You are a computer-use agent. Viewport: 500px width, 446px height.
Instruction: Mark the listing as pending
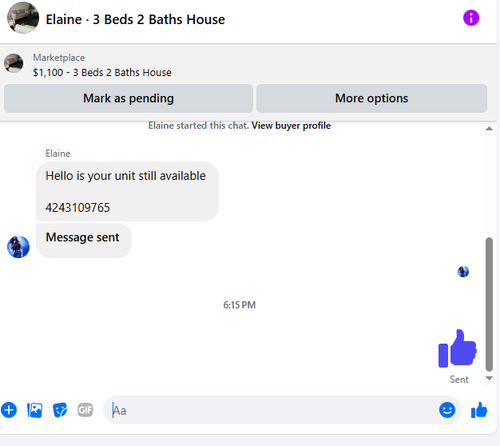point(128,98)
